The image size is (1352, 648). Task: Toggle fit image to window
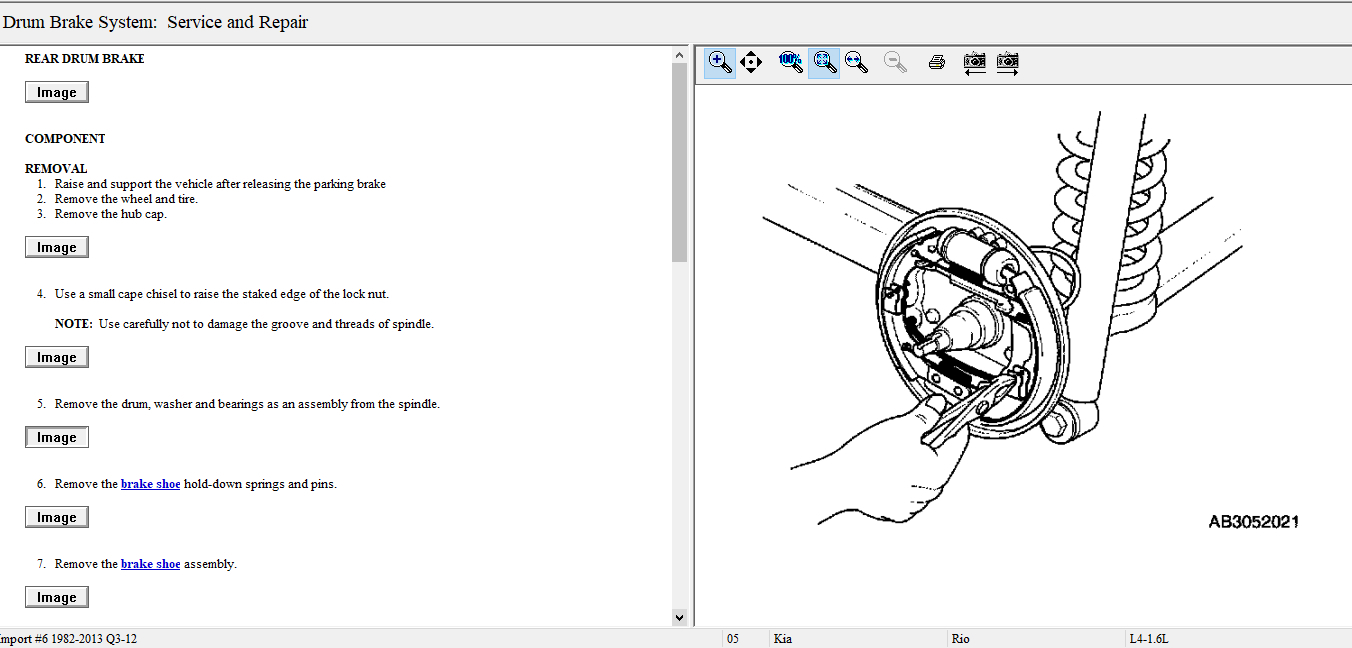(824, 63)
